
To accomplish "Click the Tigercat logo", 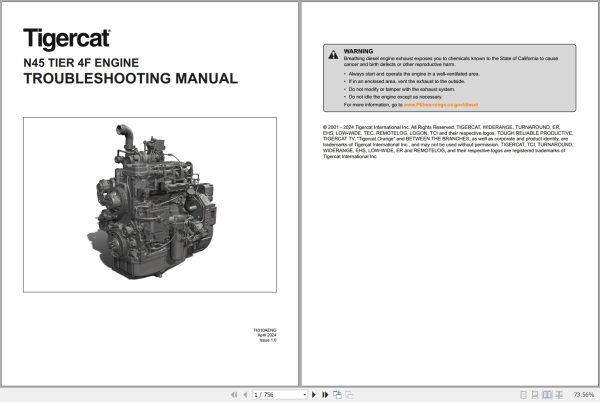I will tap(67, 39).
